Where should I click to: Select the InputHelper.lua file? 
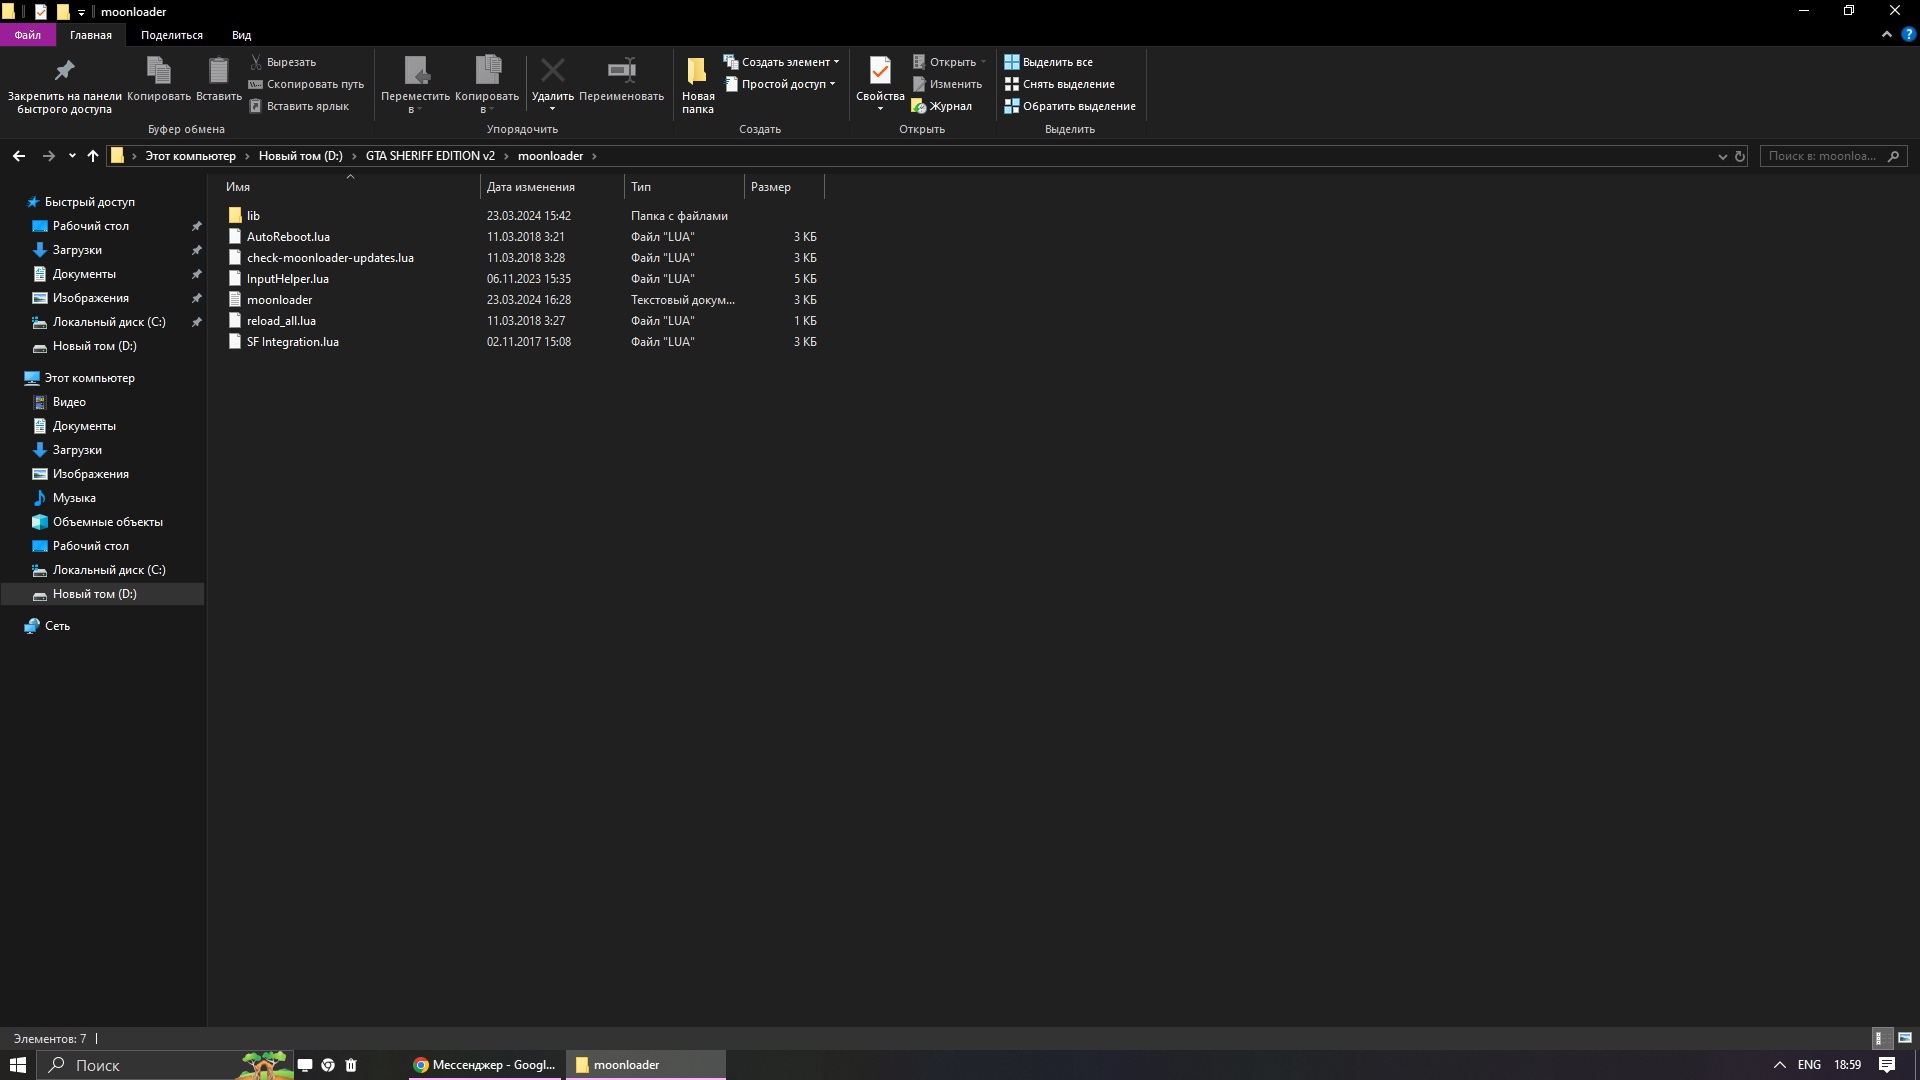point(288,279)
